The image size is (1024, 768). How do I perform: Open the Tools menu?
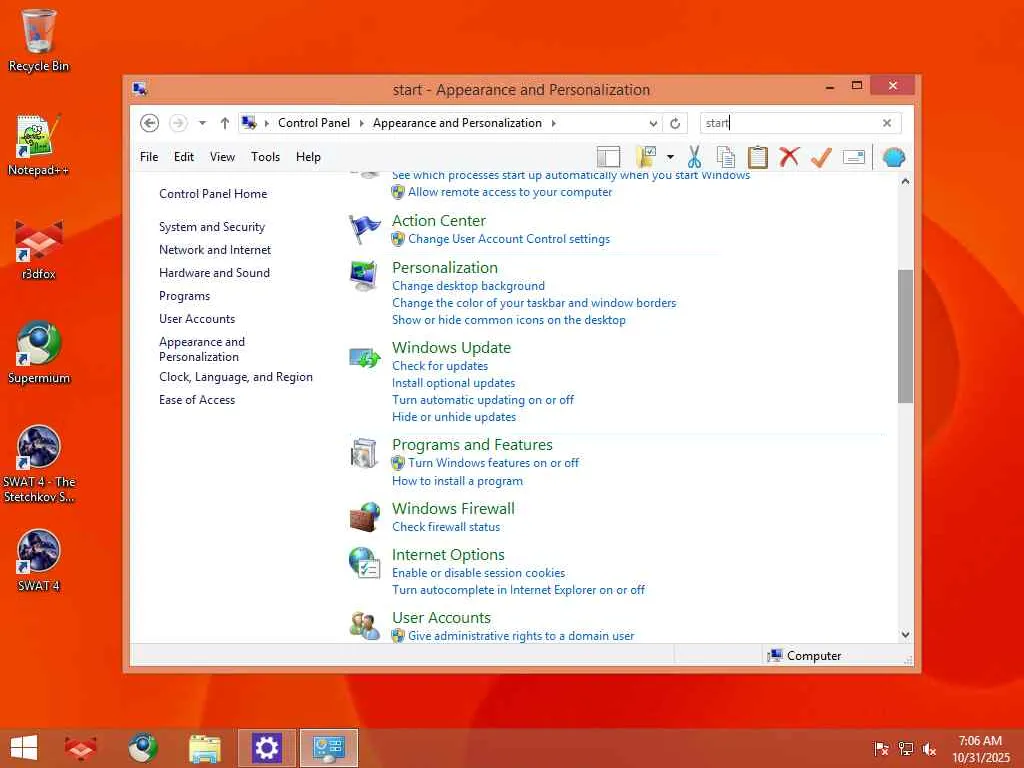265,157
